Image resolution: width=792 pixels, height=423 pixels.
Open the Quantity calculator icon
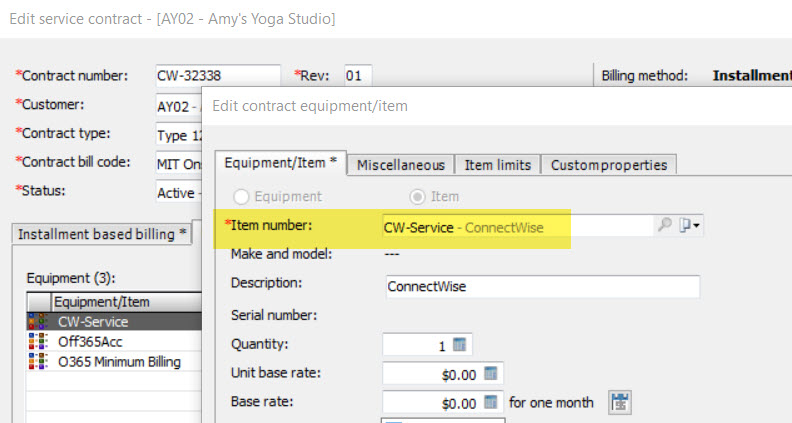pos(460,345)
